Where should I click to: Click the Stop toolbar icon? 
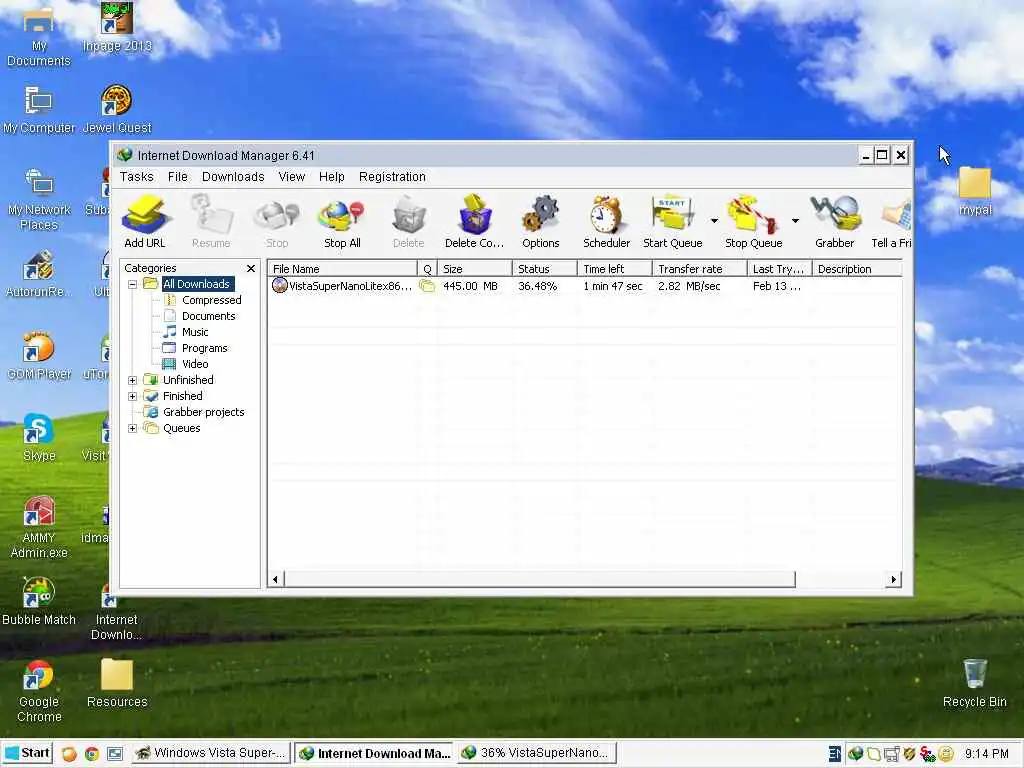click(277, 221)
